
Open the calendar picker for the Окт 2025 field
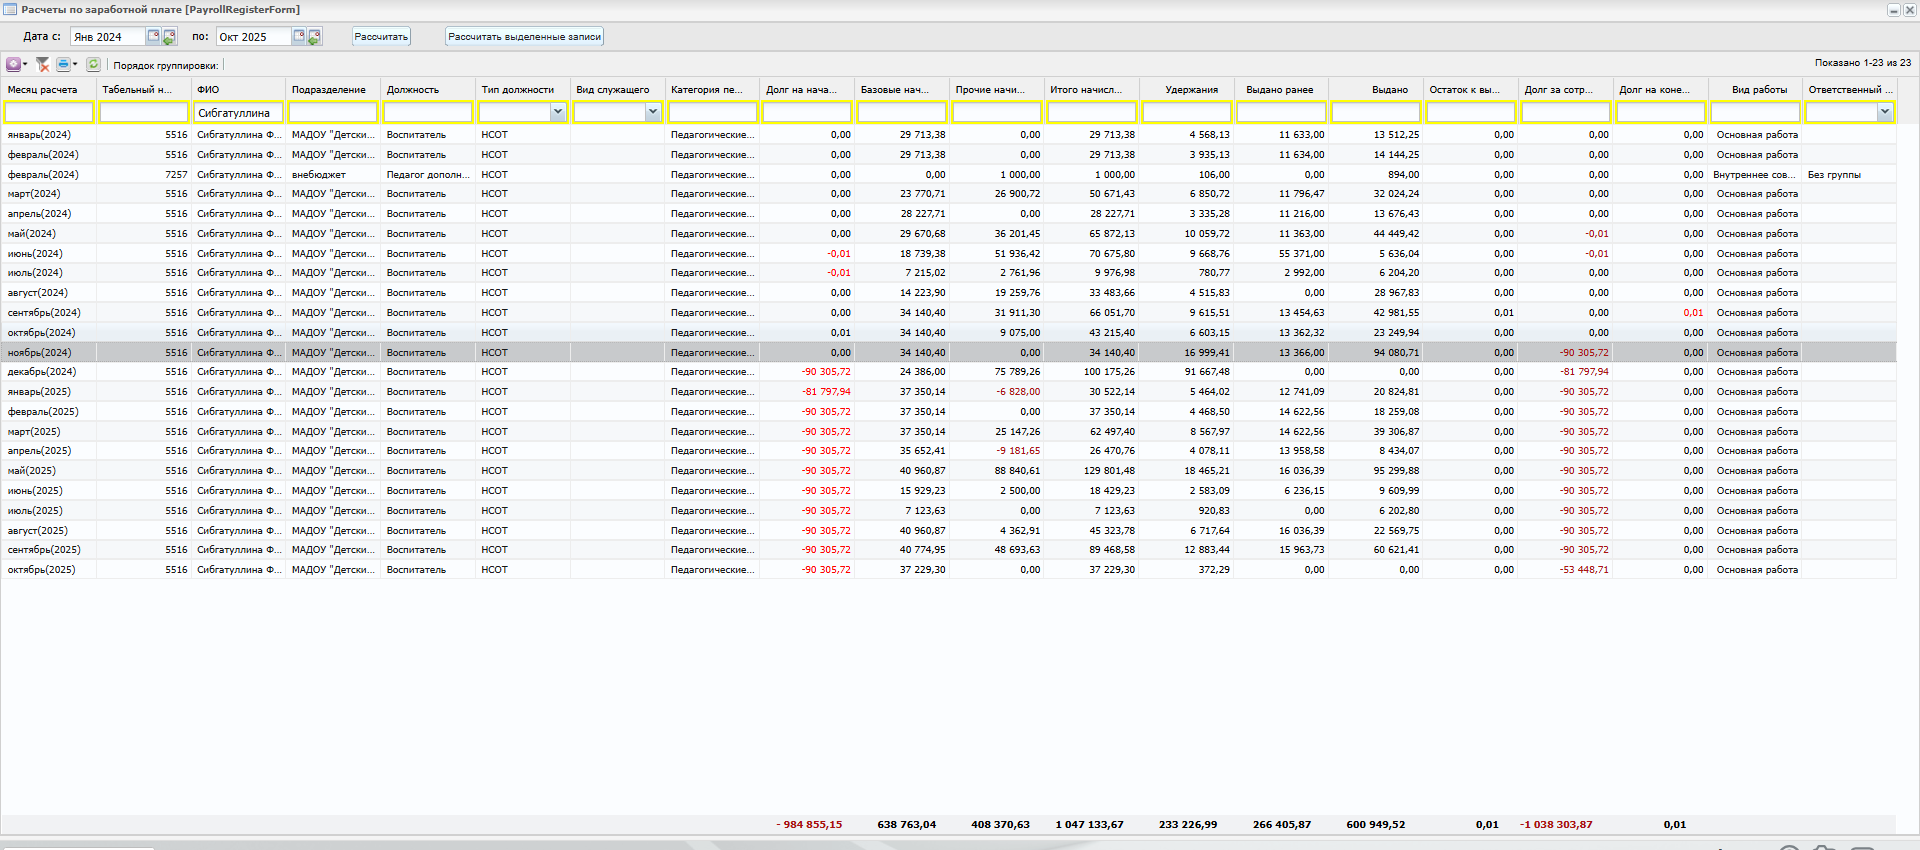(299, 36)
